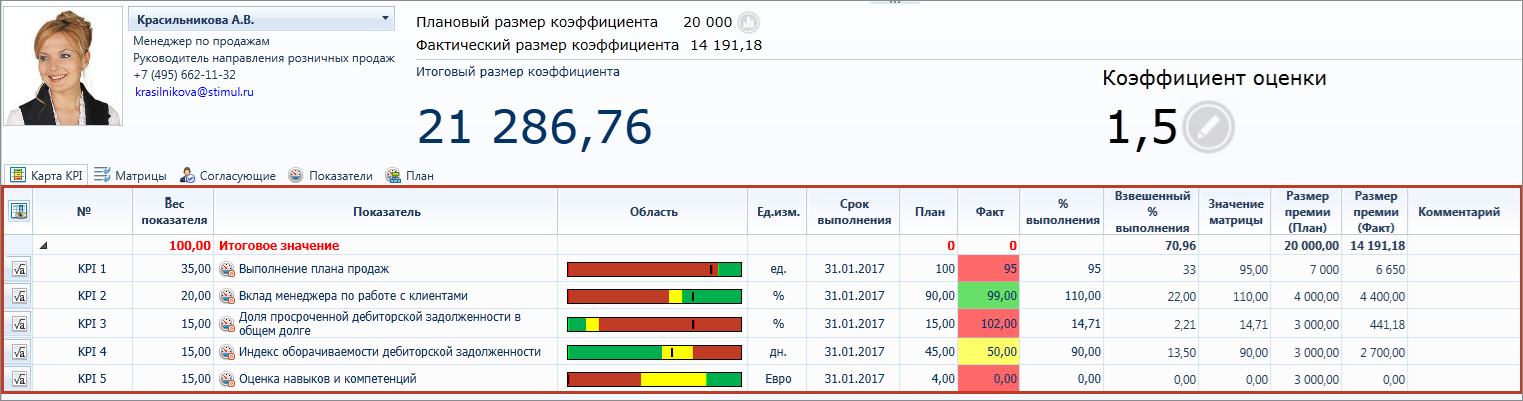Click the Евро unit cell in KPI 5
Image resolution: width=1523 pixels, height=401 pixels.
click(777, 379)
